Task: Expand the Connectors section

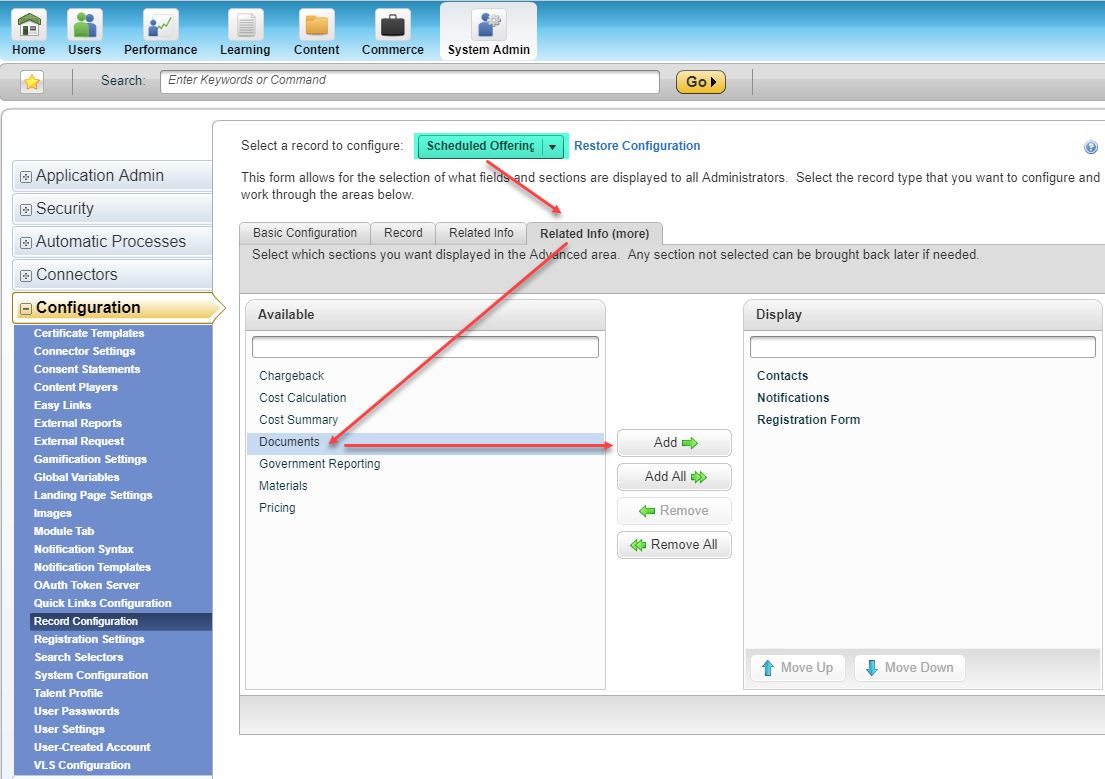Action: coord(112,275)
